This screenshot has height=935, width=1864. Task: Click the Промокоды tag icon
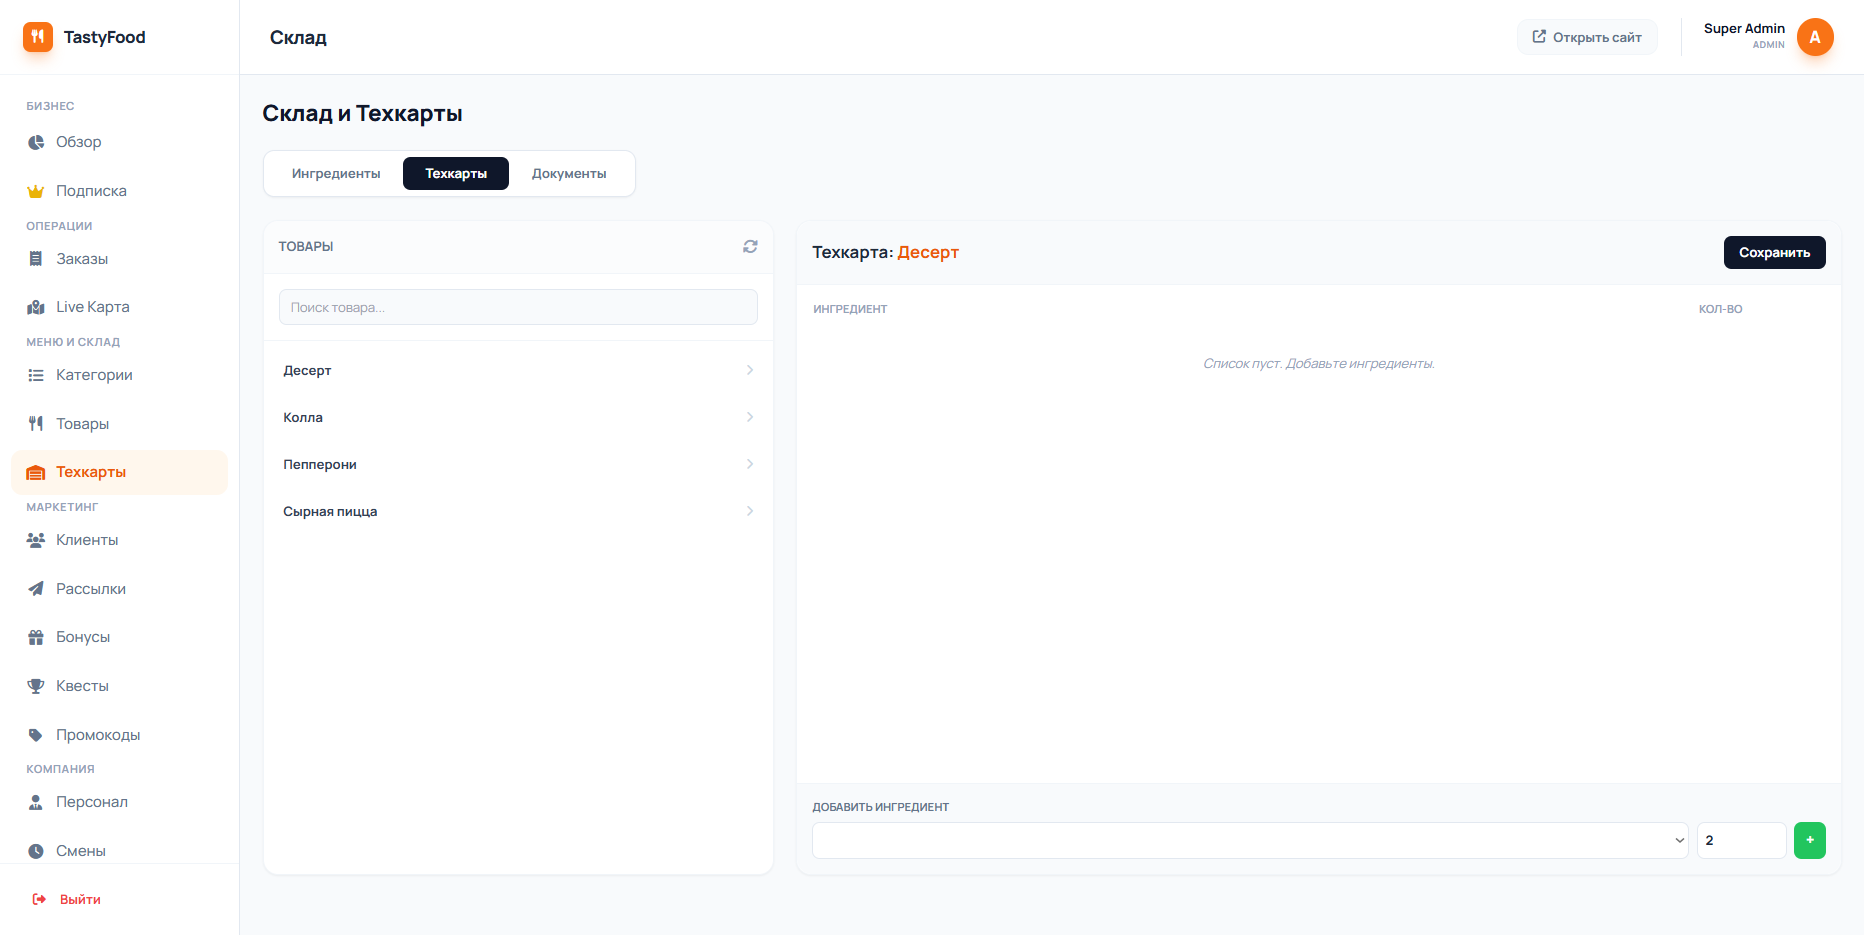pyautogui.click(x=36, y=735)
